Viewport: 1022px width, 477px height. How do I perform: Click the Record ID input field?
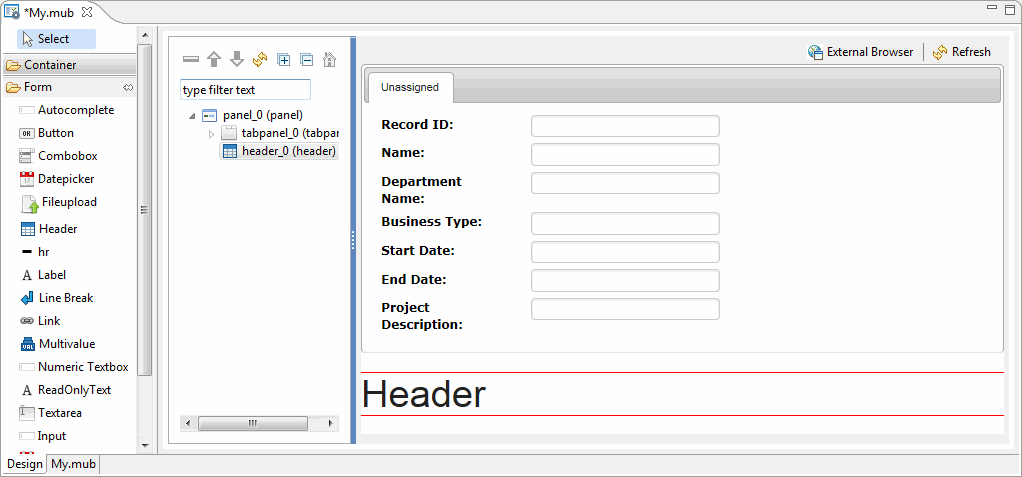coord(625,126)
